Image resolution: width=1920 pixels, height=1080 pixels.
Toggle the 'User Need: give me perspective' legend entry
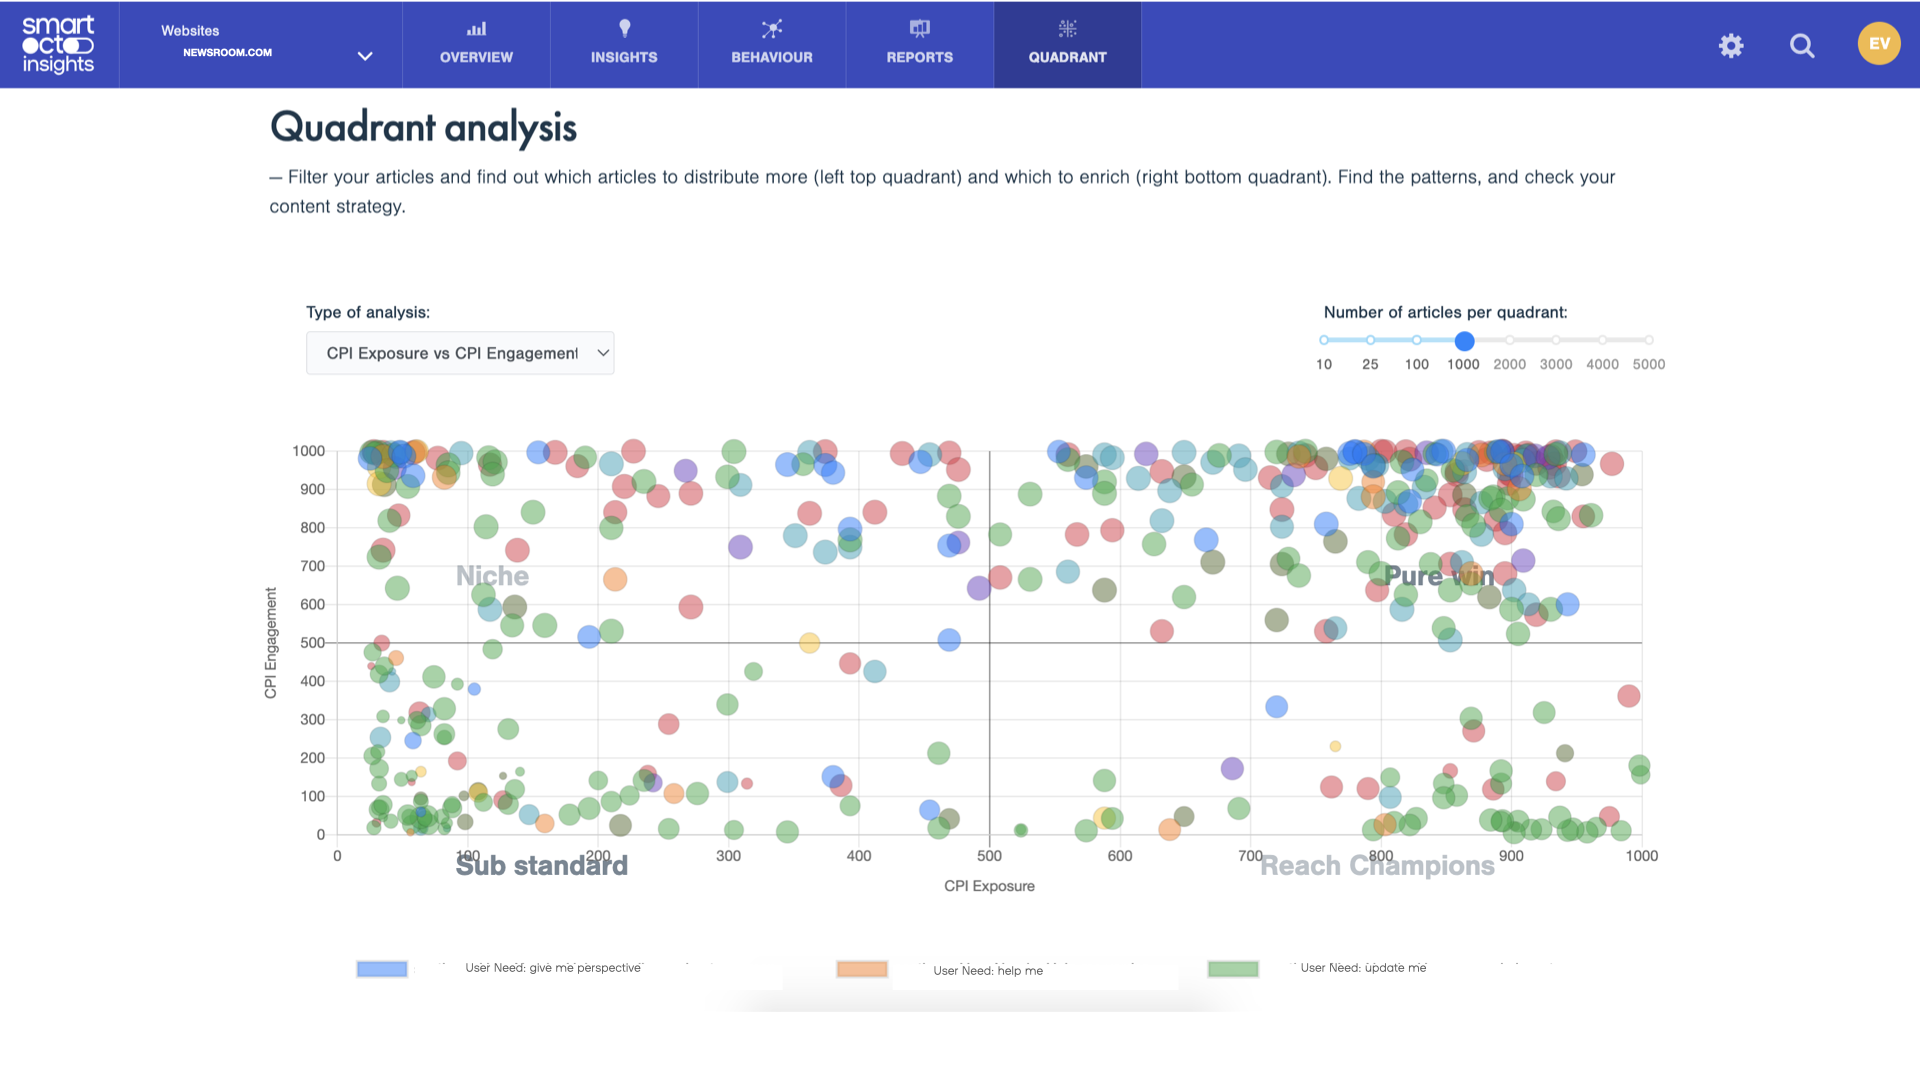click(x=381, y=968)
